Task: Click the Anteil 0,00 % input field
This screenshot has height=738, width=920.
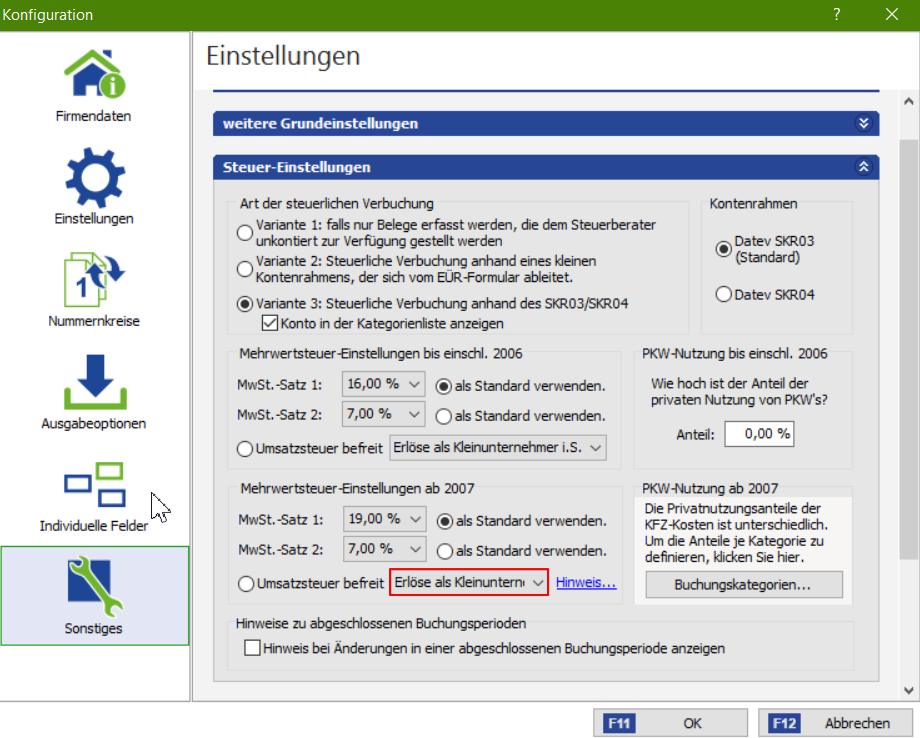Action: pos(759,434)
